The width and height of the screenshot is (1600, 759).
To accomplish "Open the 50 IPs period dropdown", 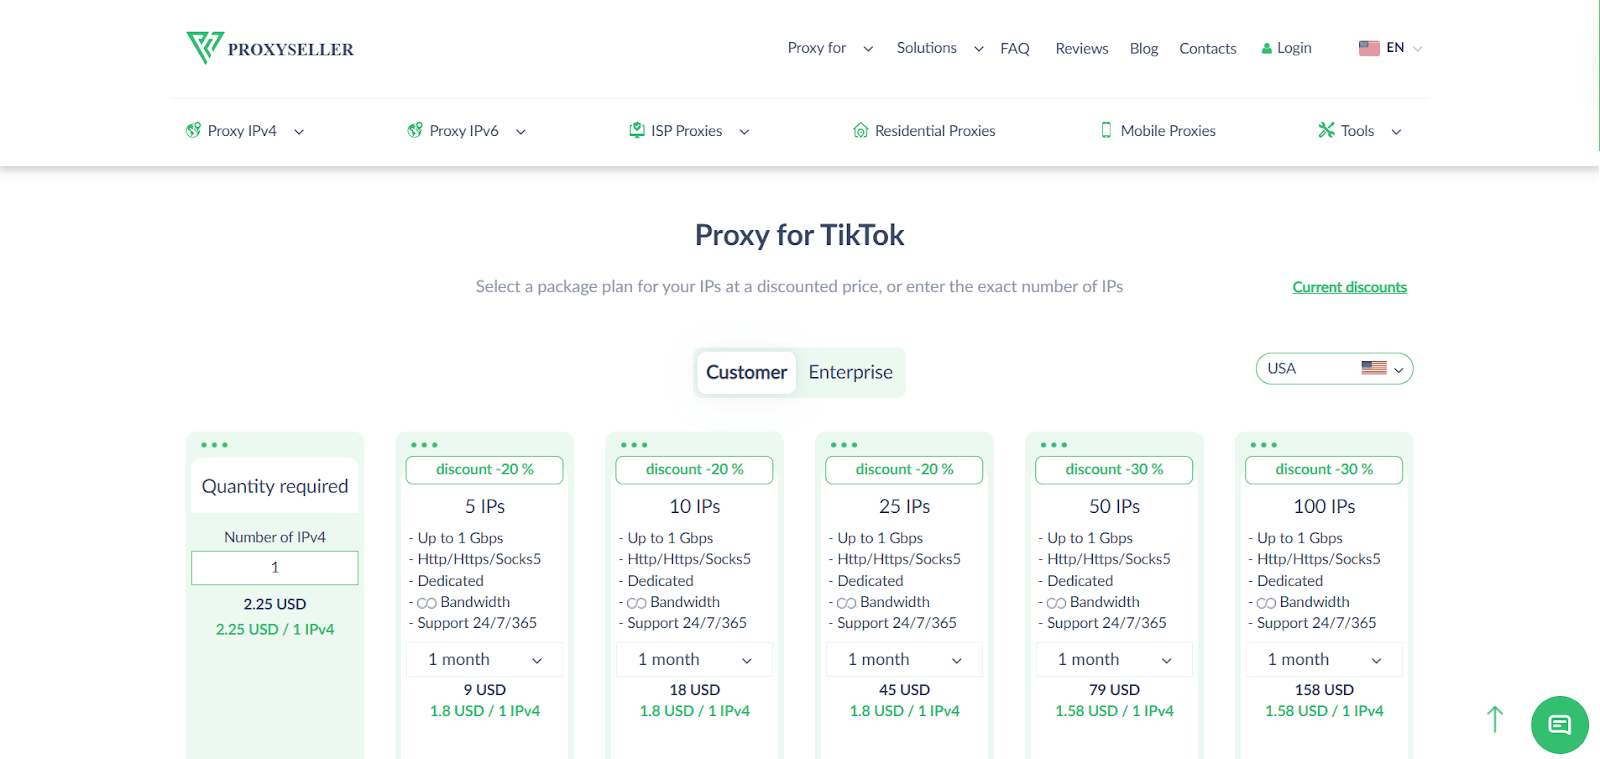I will click(1115, 660).
